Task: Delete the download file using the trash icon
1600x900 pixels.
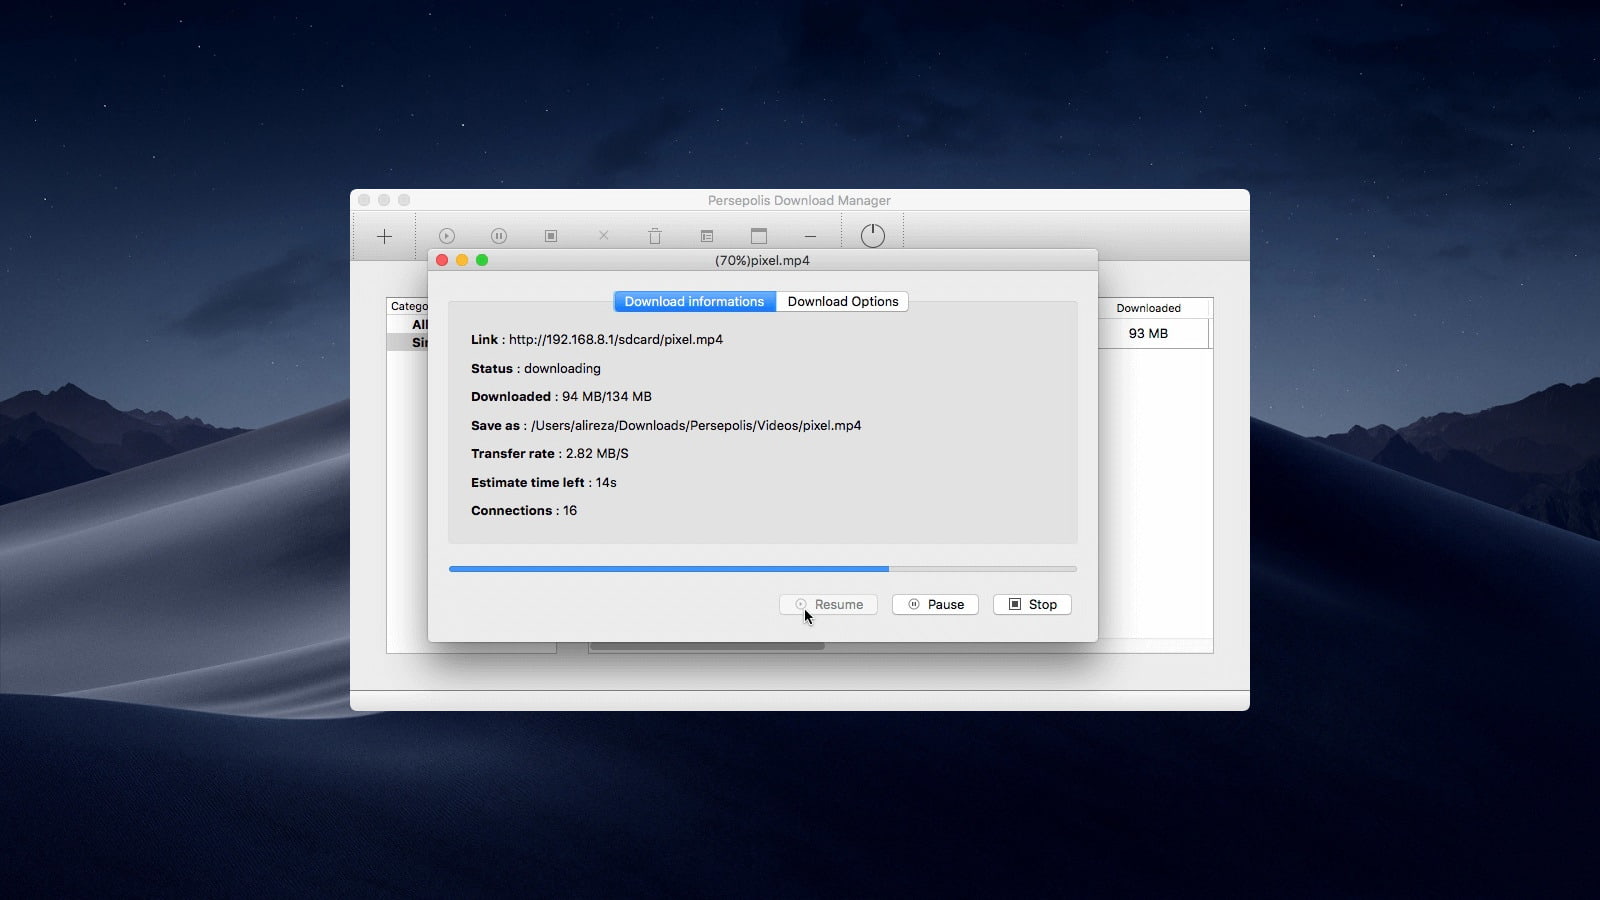Action: tap(655, 236)
